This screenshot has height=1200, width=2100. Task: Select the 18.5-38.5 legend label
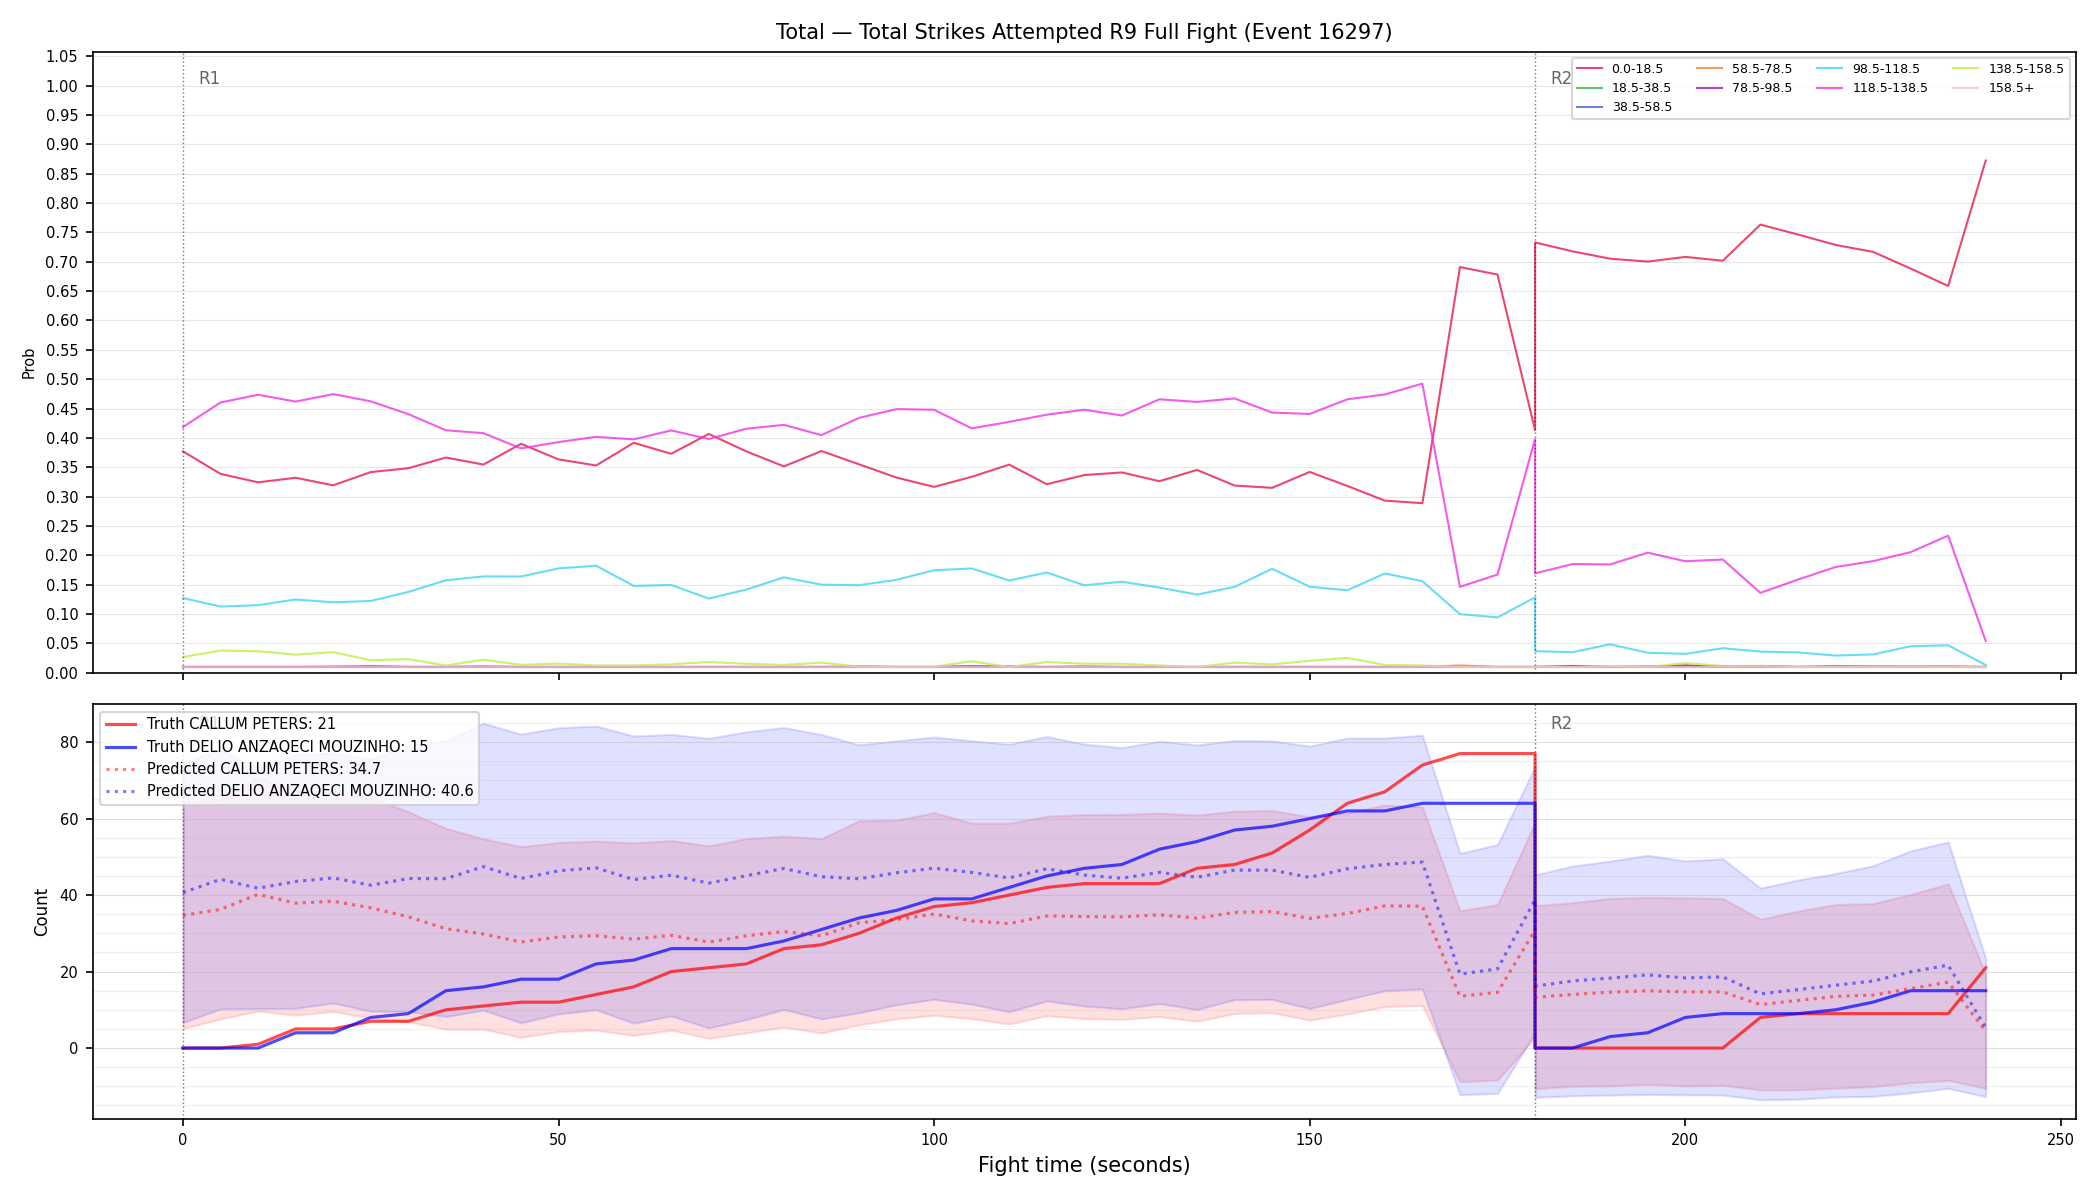pyautogui.click(x=1641, y=88)
